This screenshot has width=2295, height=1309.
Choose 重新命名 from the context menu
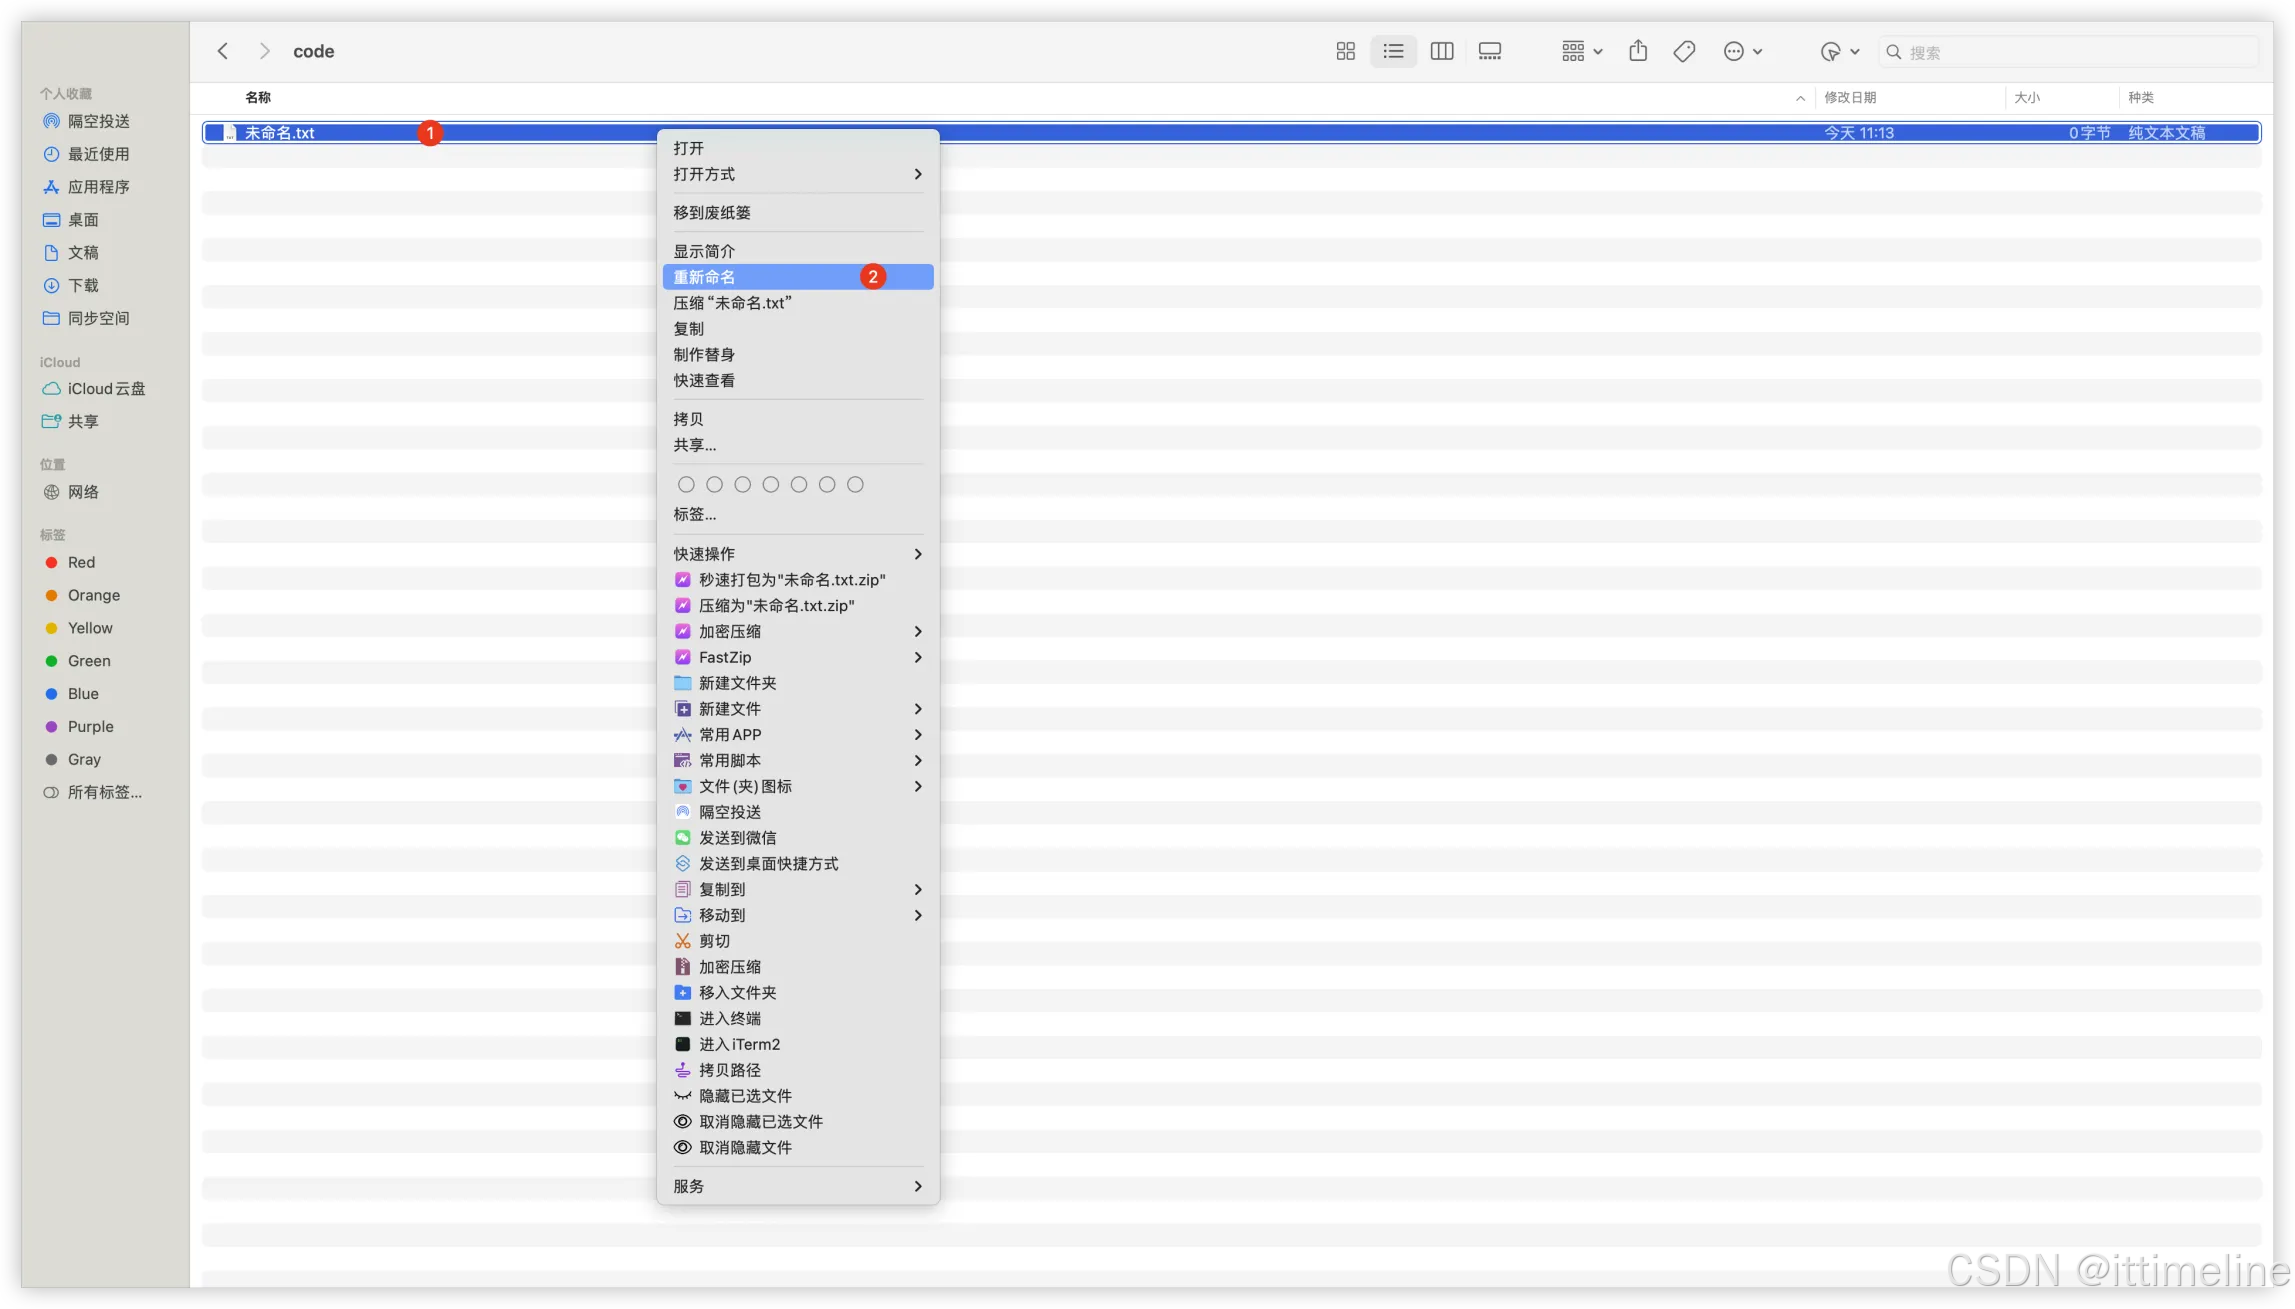[x=705, y=277]
